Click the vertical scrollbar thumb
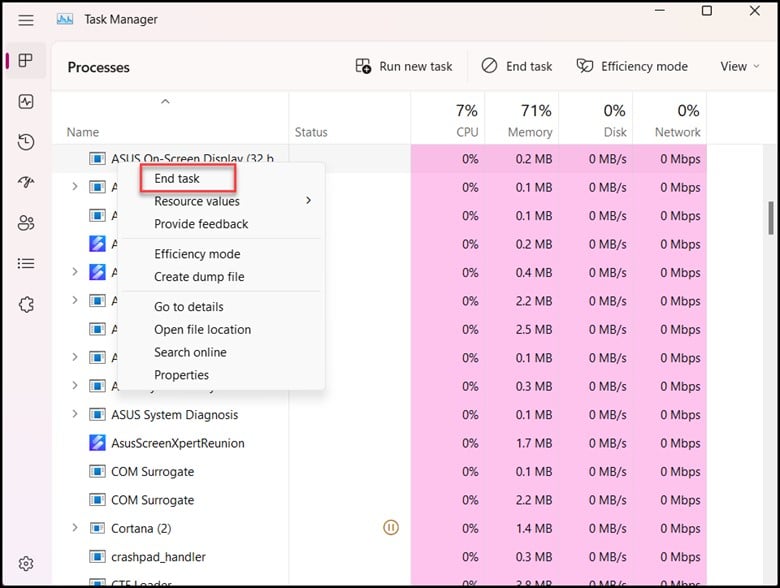This screenshot has height=588, width=780. tap(771, 217)
